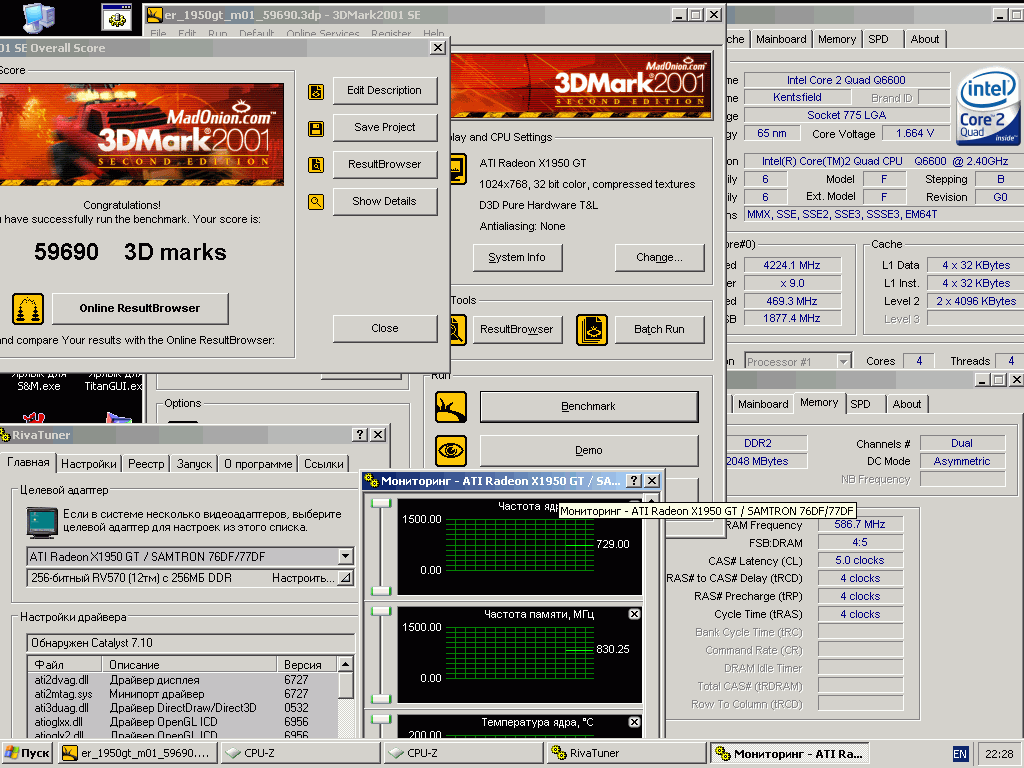1024x768 pixels.
Task: Click the Demo eye icon in 3DMark
Action: coord(451,451)
